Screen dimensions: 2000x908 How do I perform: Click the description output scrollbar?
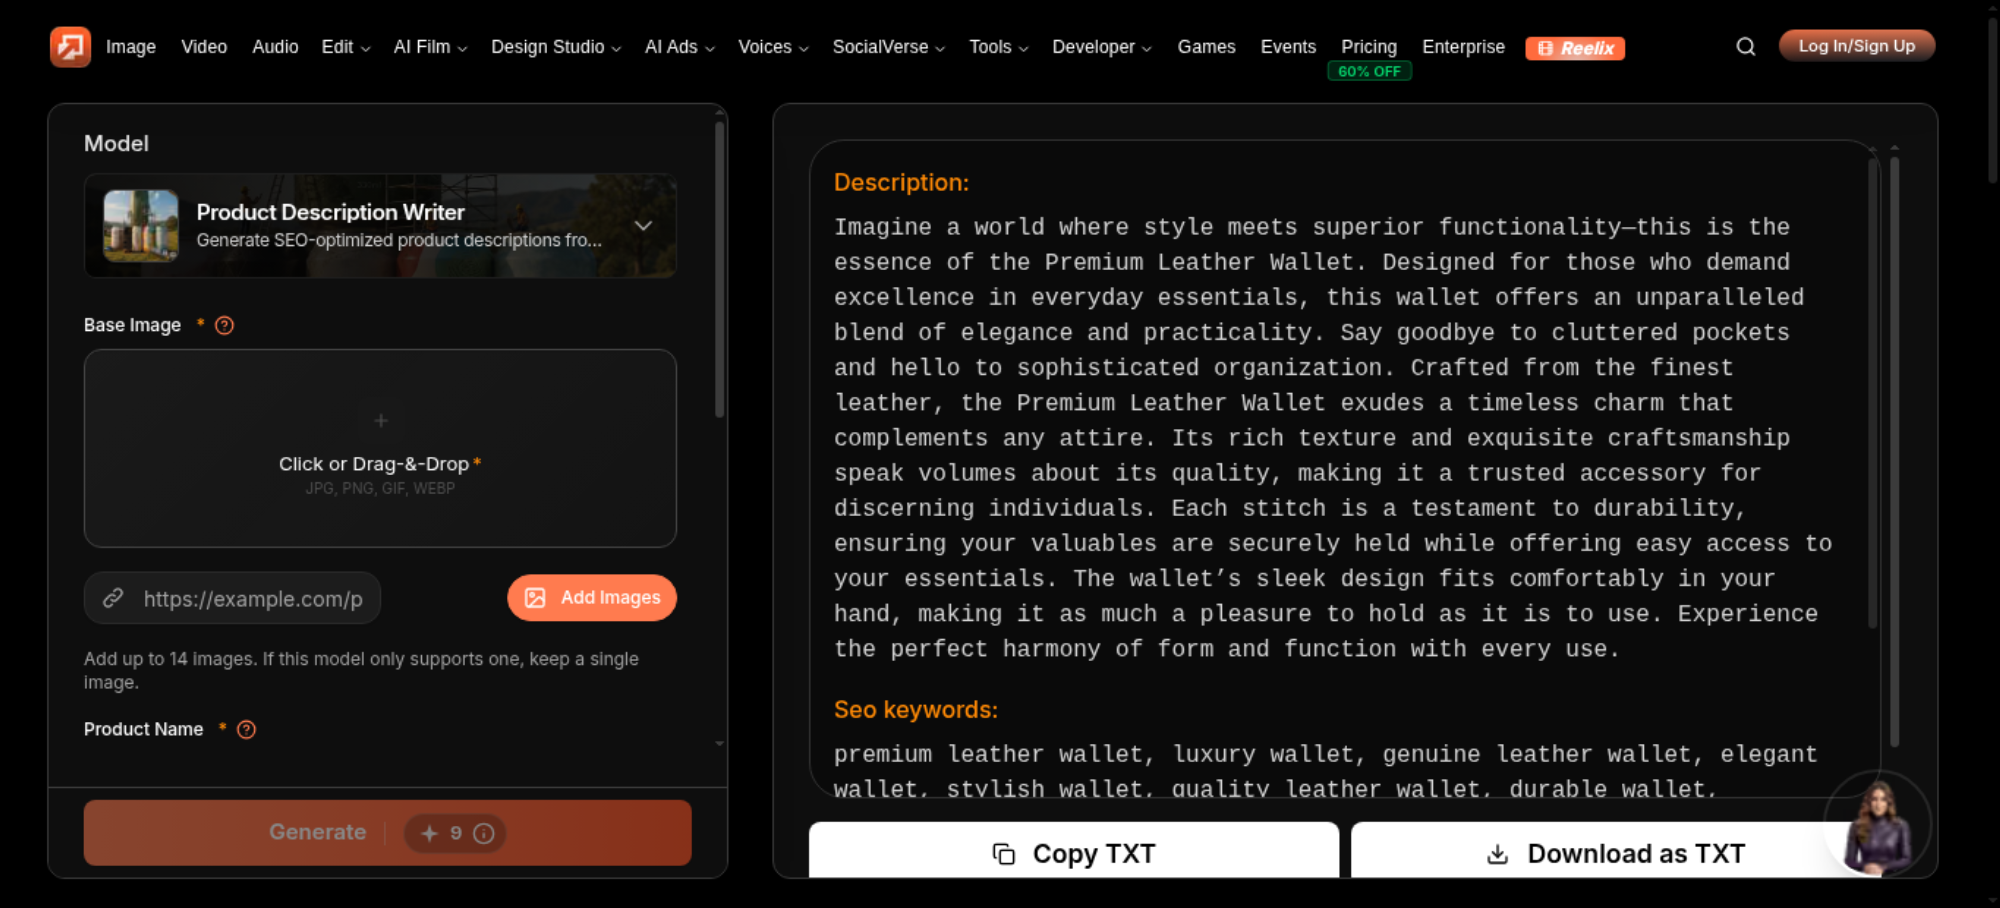coord(1873,393)
